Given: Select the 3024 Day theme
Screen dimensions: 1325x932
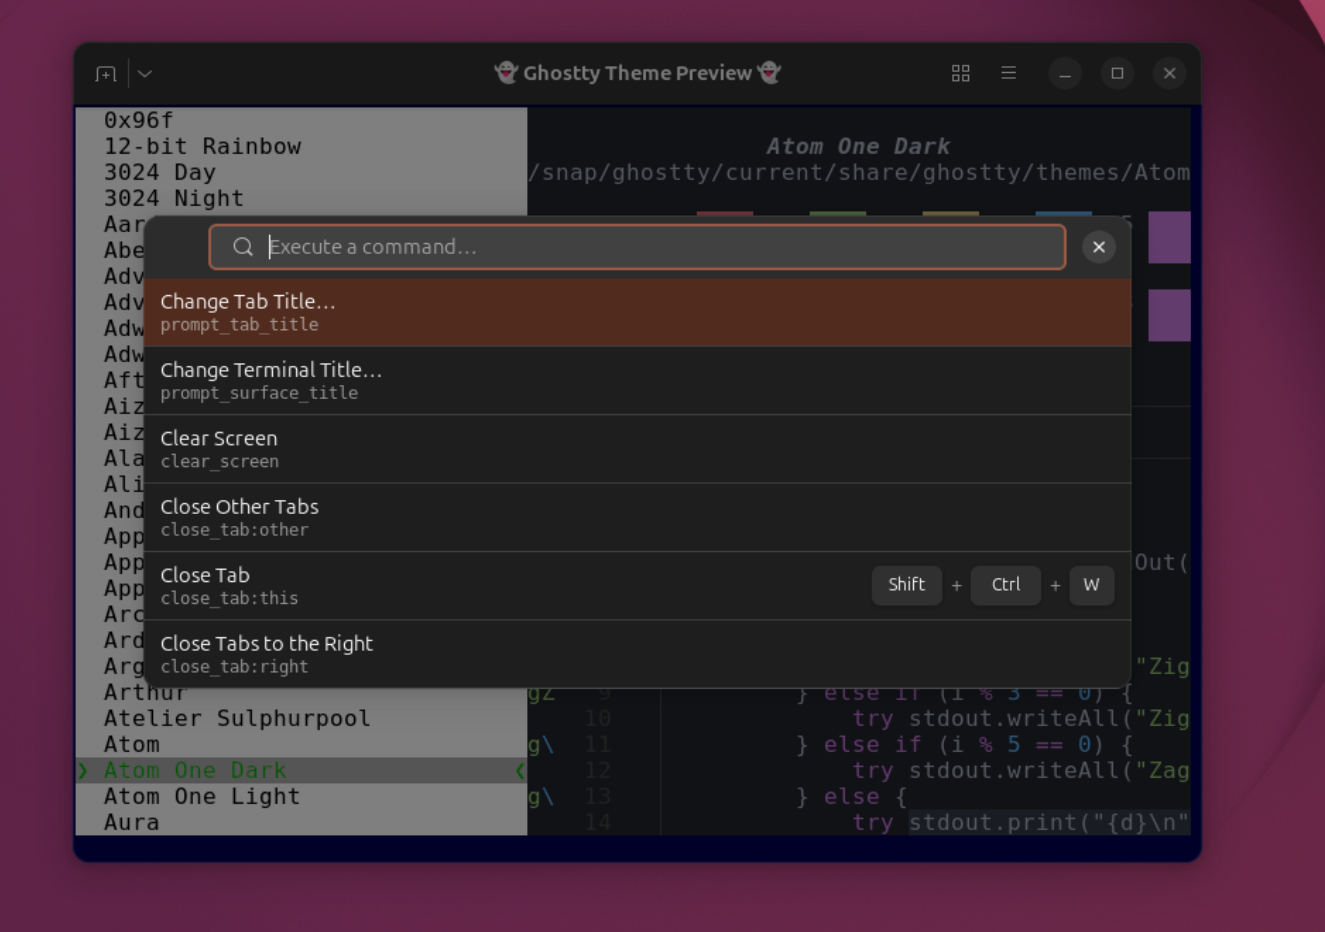Looking at the screenshot, I should (160, 172).
